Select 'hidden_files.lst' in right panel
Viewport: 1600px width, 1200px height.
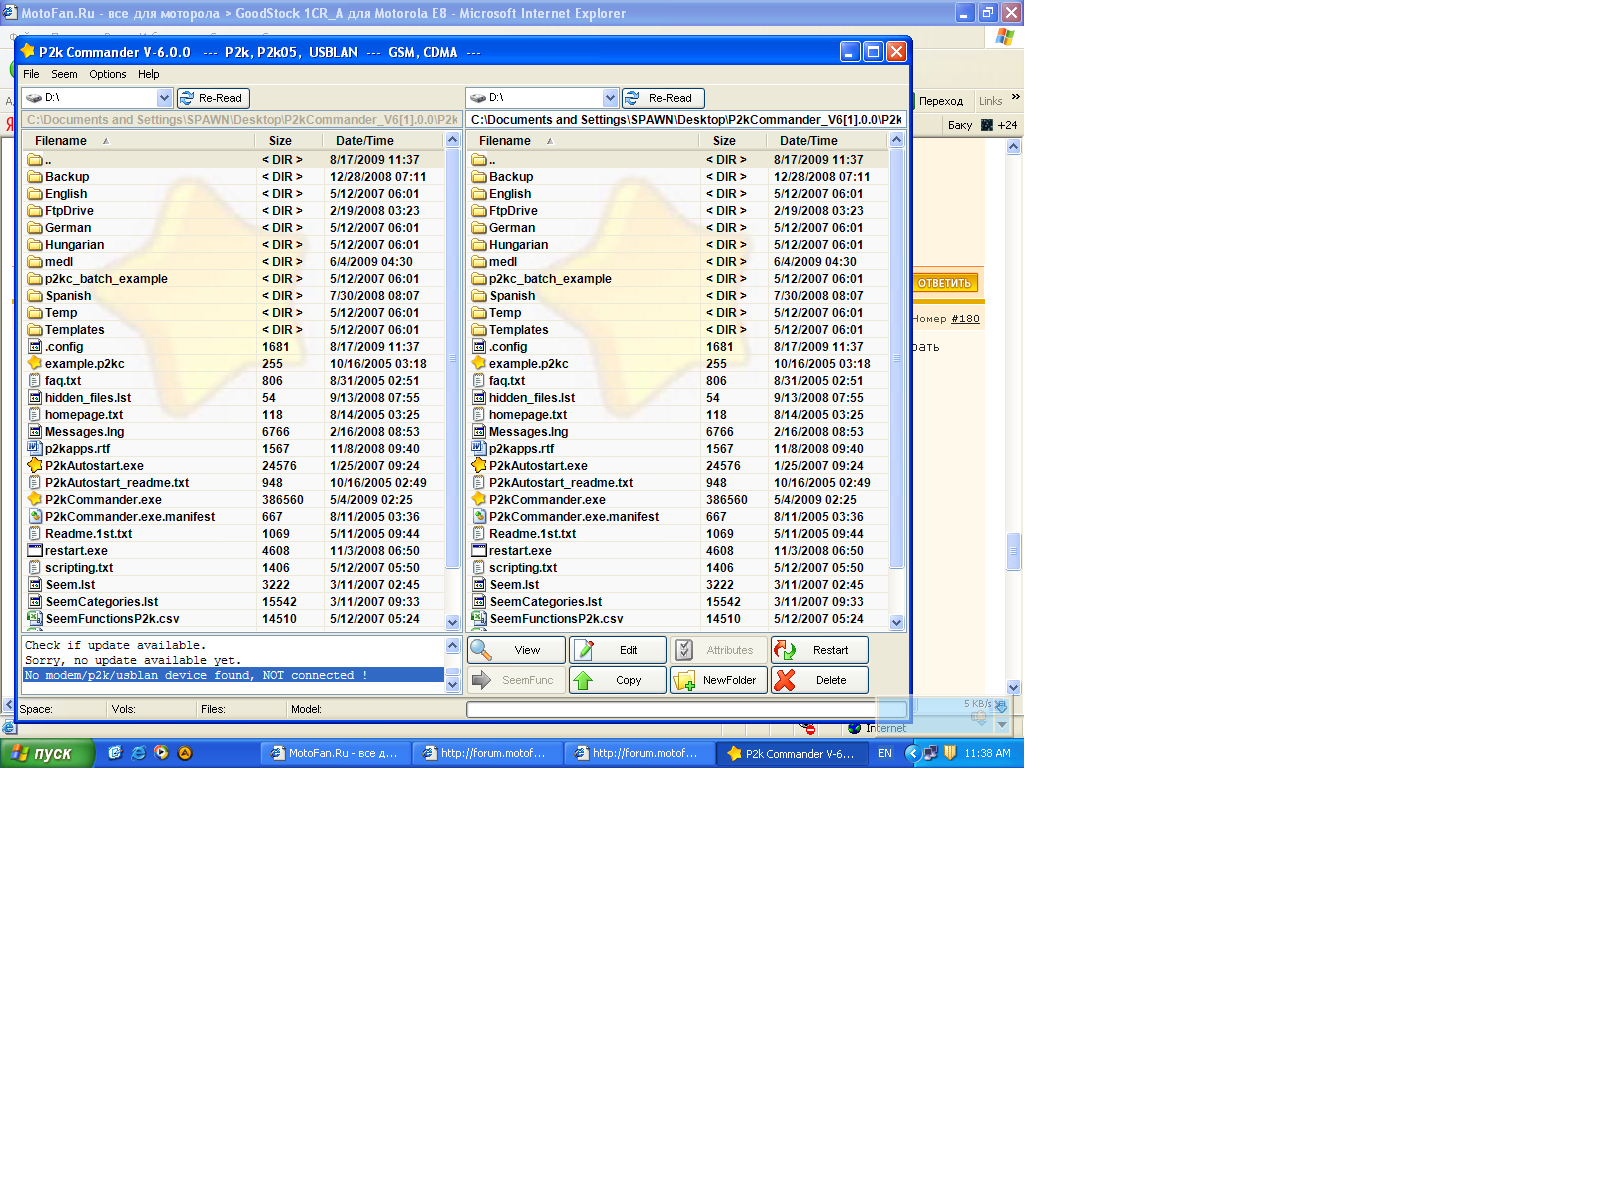click(x=532, y=398)
